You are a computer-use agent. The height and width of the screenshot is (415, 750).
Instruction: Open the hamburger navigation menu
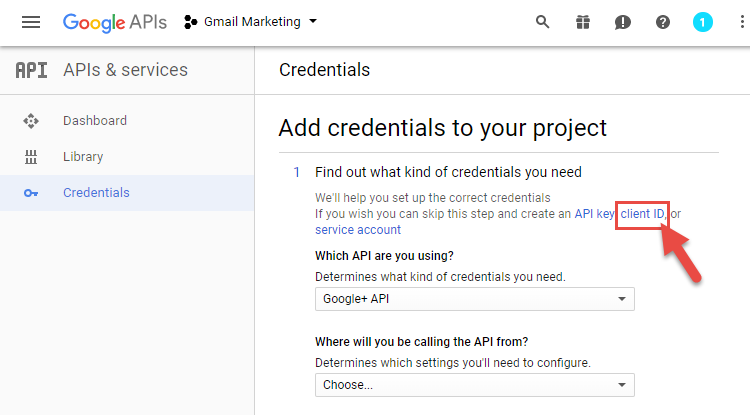(31, 22)
